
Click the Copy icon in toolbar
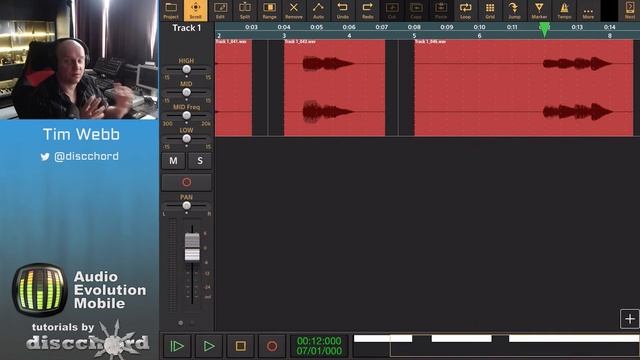416,10
